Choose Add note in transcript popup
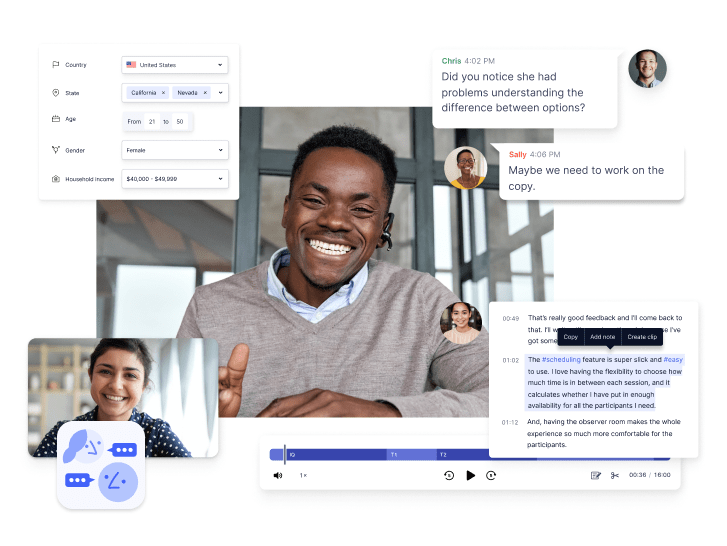The height and width of the screenshot is (546, 727). (x=603, y=337)
